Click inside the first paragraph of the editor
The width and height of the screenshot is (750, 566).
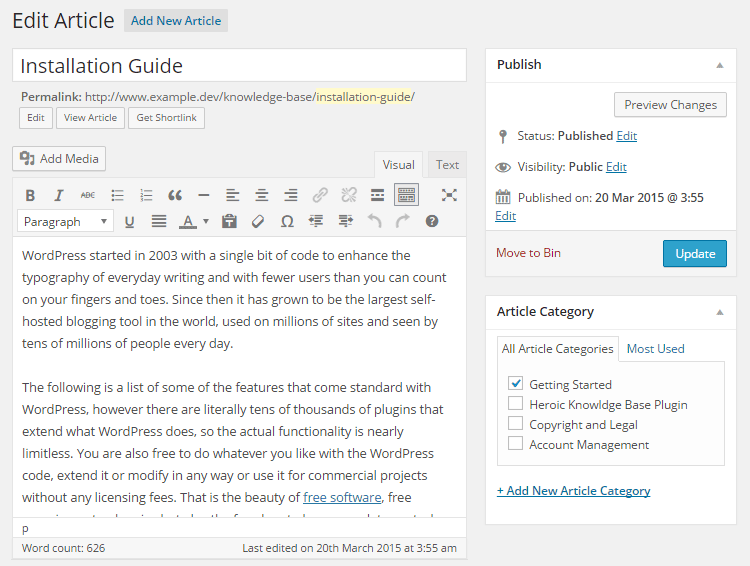coord(234,300)
